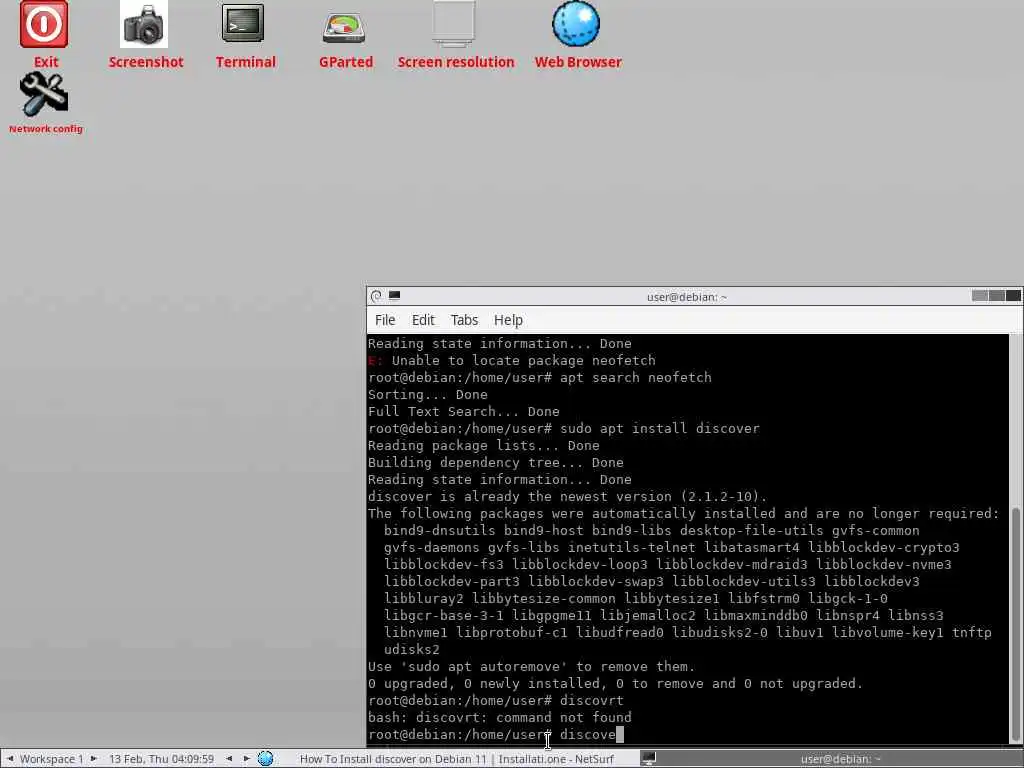Open the Edit menu in terminal
This screenshot has height=768, width=1024.
pos(423,320)
